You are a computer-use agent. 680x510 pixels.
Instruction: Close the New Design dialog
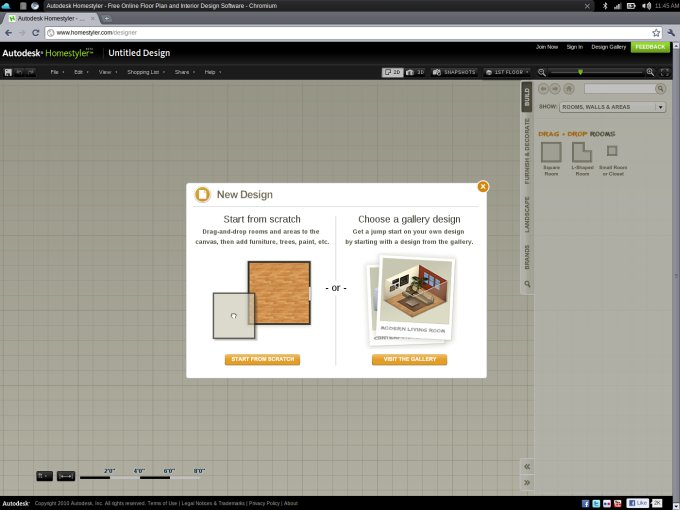(483, 186)
